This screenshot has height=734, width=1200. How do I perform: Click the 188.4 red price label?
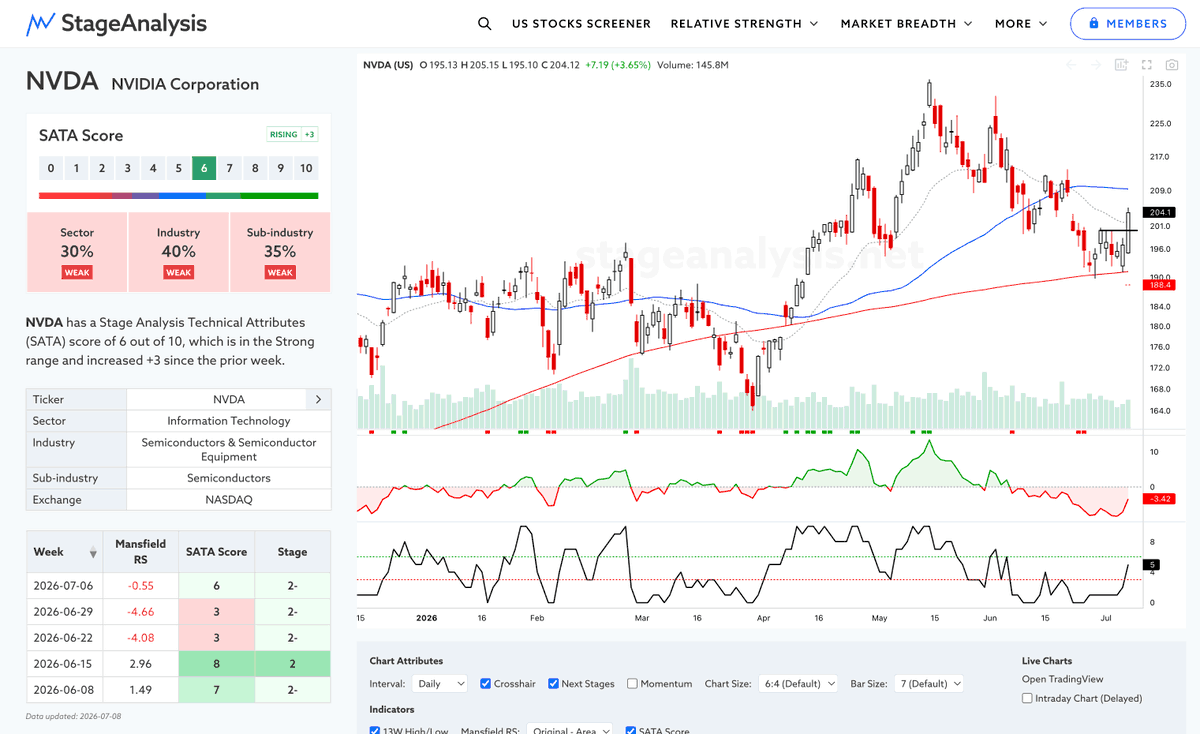(x=1160, y=285)
